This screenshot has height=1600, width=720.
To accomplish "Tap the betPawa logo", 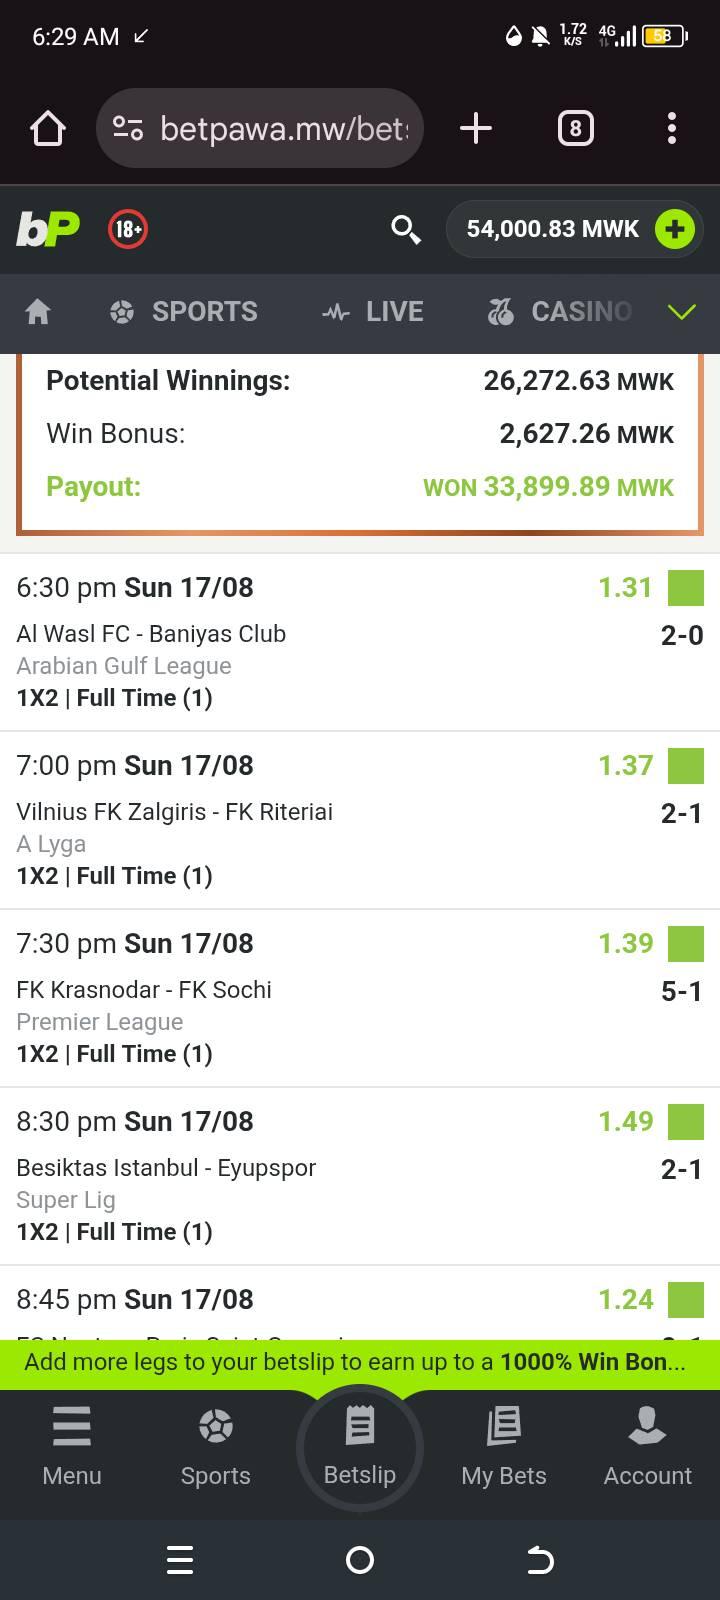I will pyautogui.click(x=48, y=229).
